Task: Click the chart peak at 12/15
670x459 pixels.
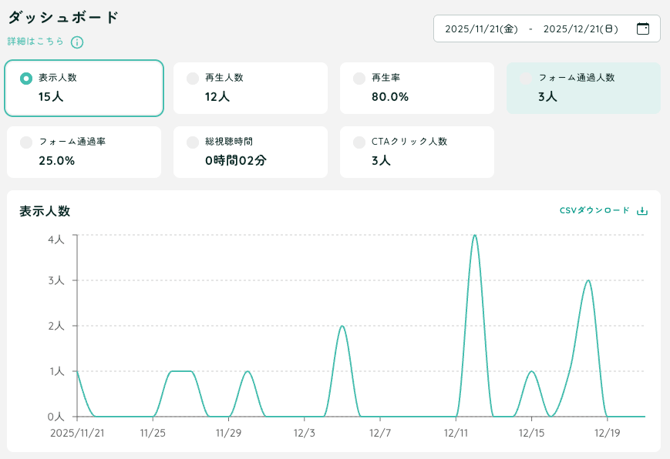Action: 531,372
